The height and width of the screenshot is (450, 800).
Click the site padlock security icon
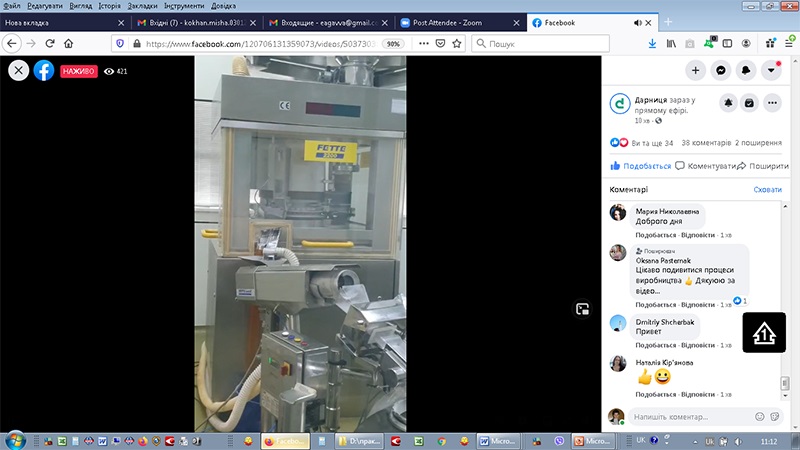point(136,43)
